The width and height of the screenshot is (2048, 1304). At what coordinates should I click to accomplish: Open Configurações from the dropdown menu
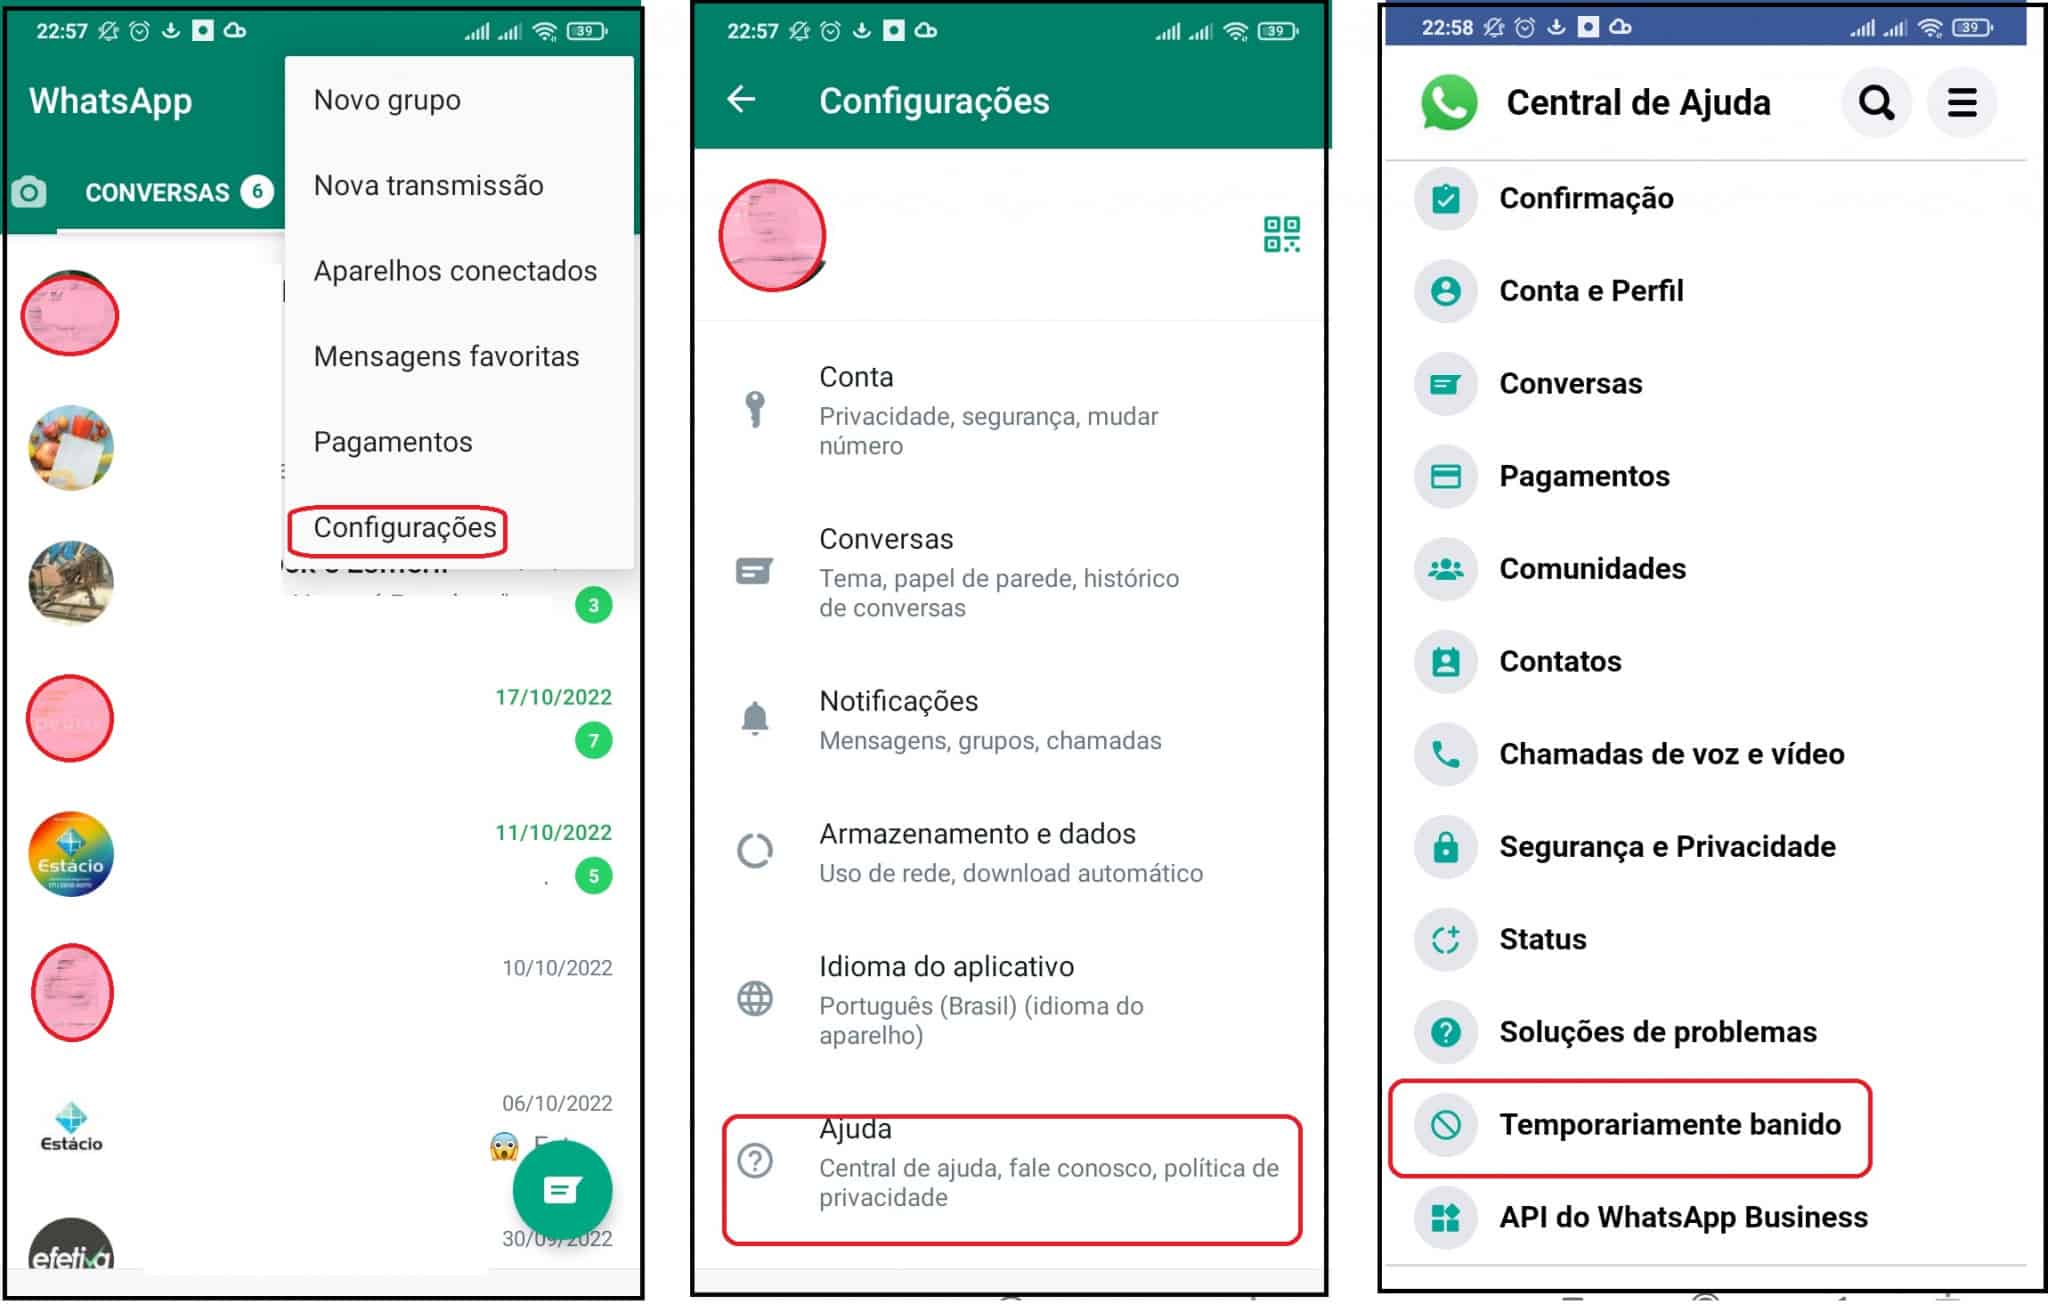(x=410, y=527)
